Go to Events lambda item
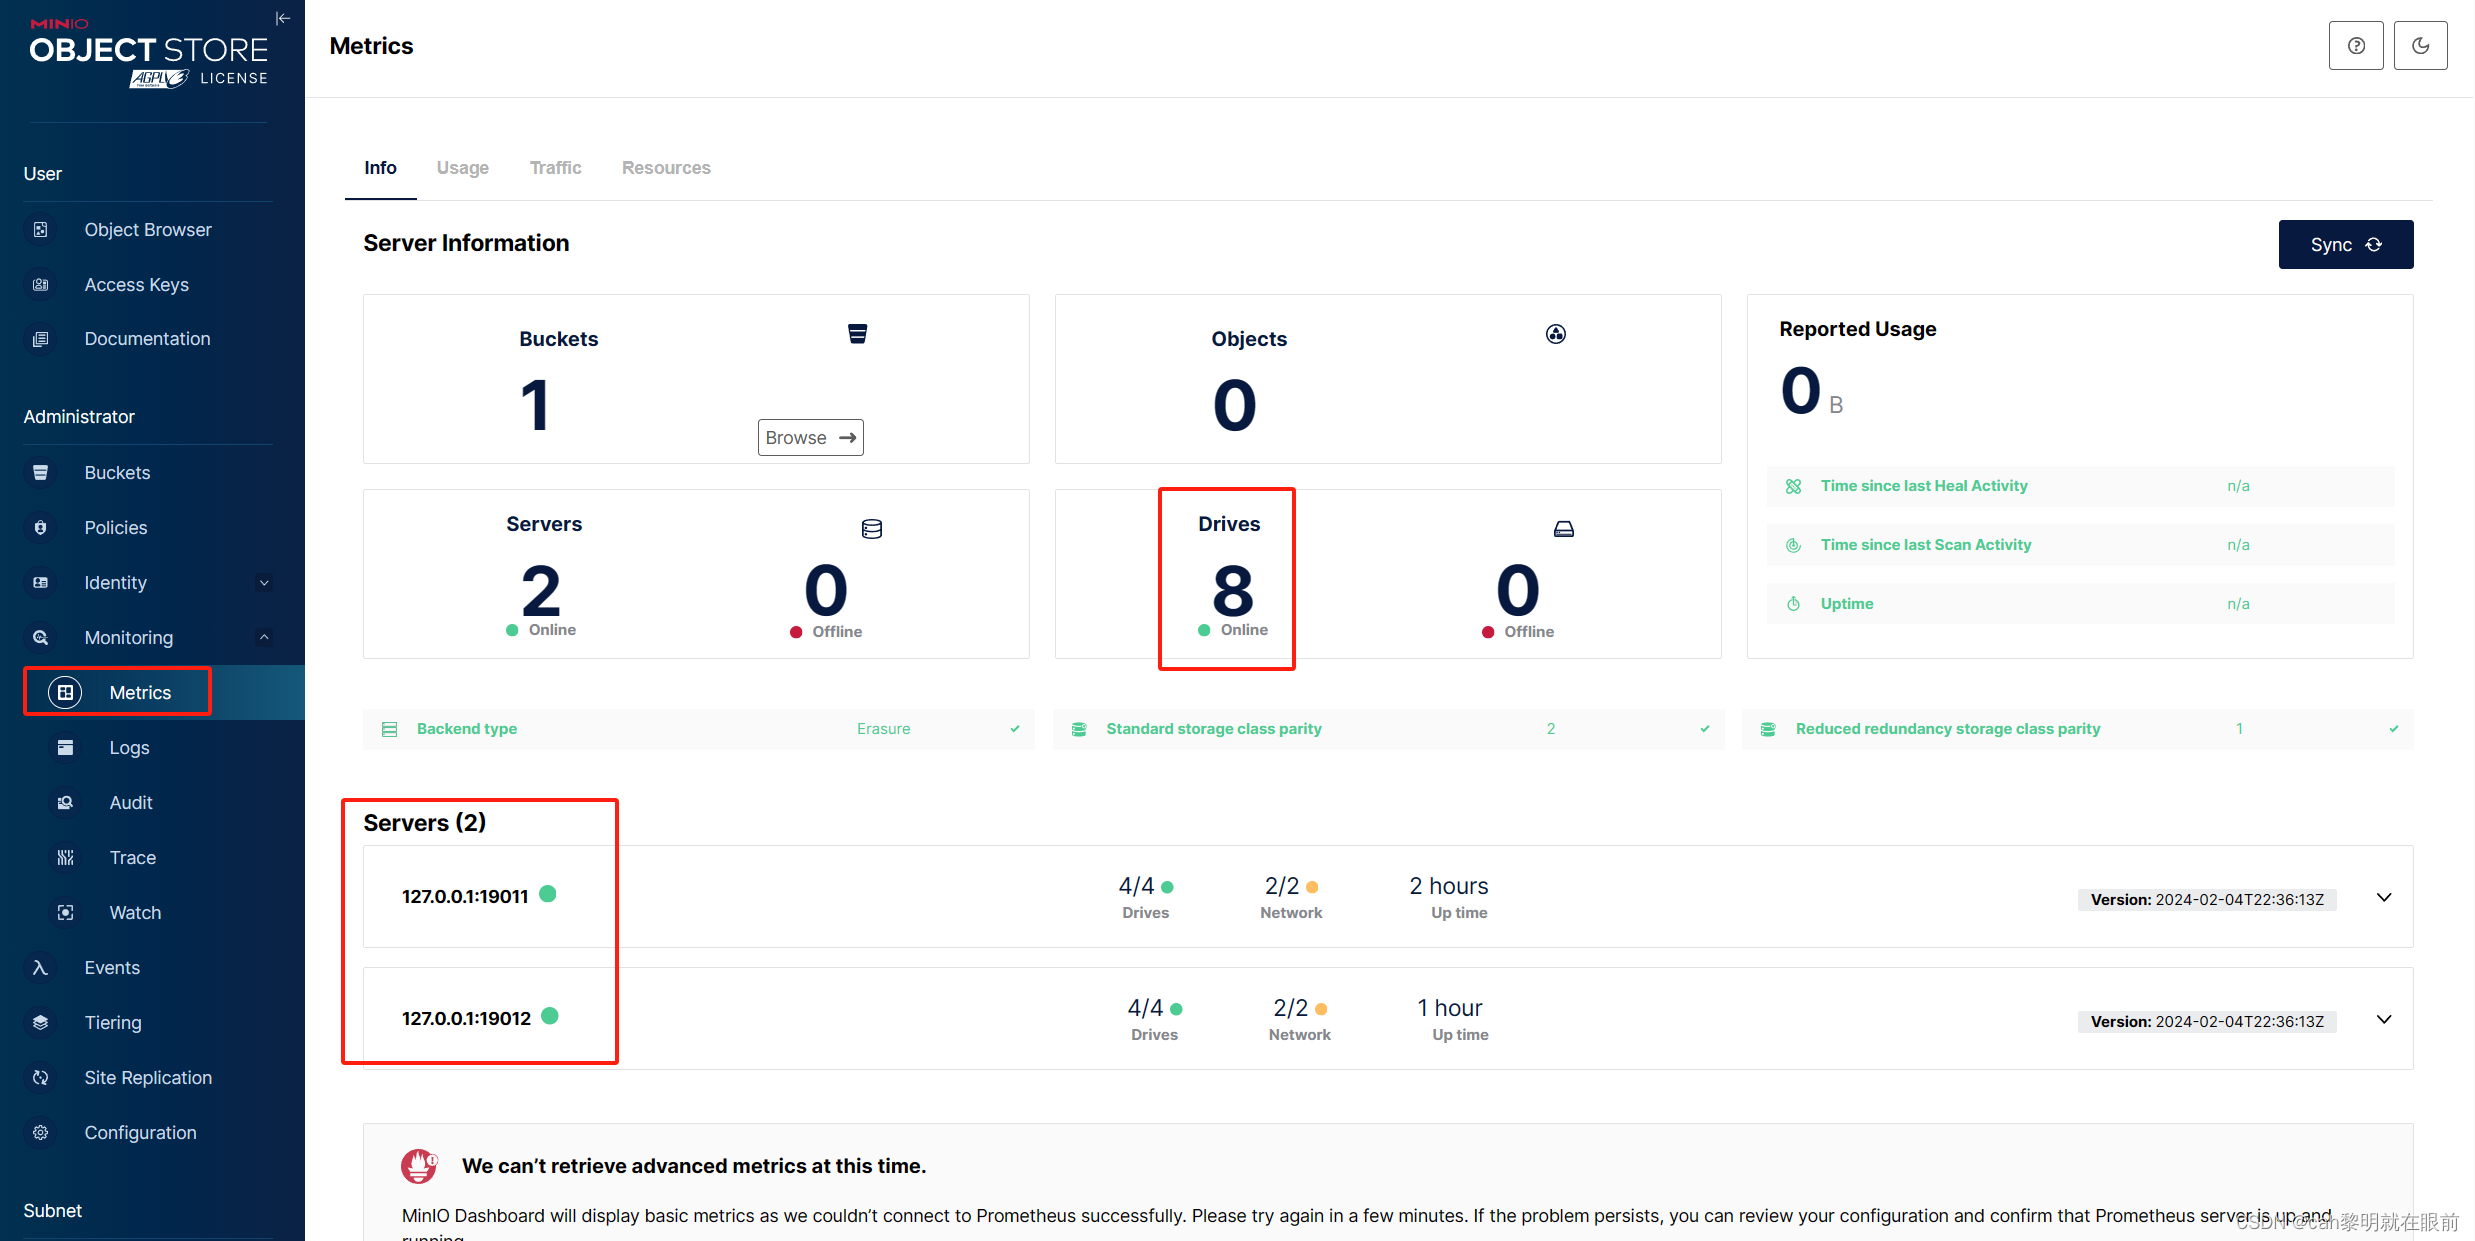Viewport: 2475px width, 1241px height. (x=111, y=968)
